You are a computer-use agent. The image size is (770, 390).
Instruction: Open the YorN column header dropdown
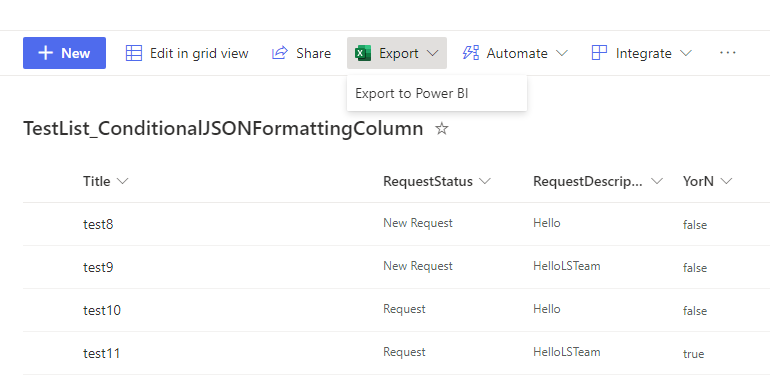coord(707,181)
